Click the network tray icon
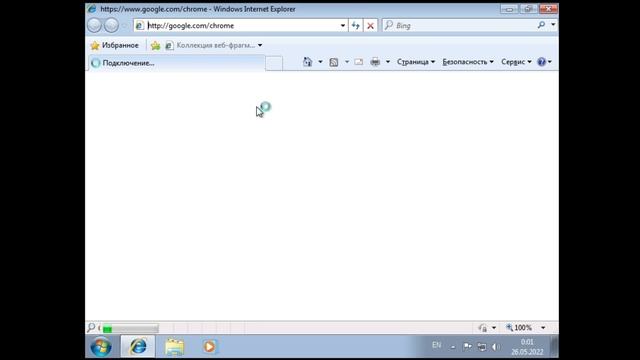640x360 pixels. click(x=482, y=347)
